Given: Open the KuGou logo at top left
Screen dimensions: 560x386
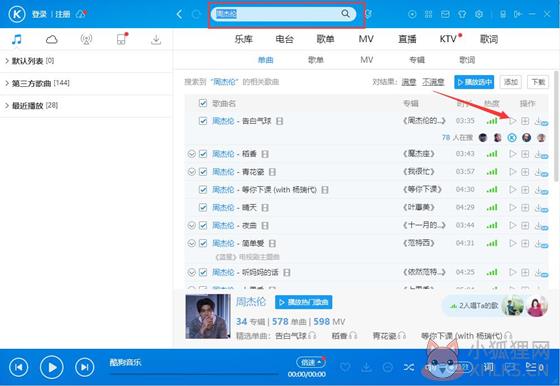Looking at the screenshot, I should tap(17, 14).
